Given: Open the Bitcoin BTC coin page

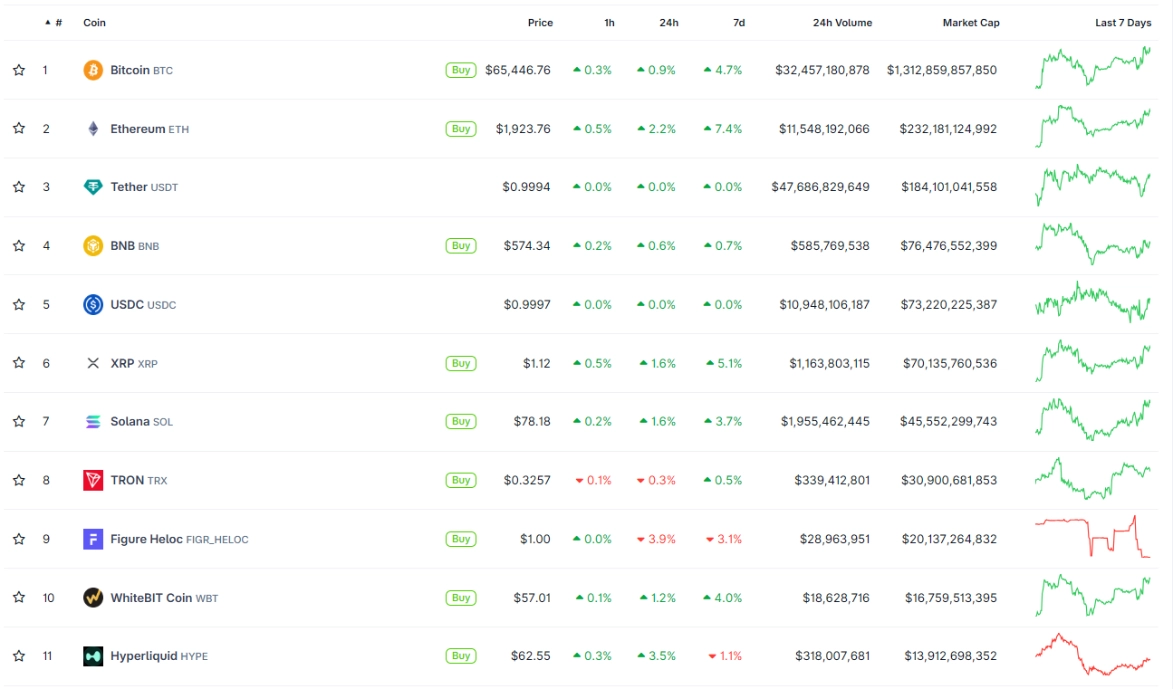Looking at the screenshot, I should (x=141, y=70).
